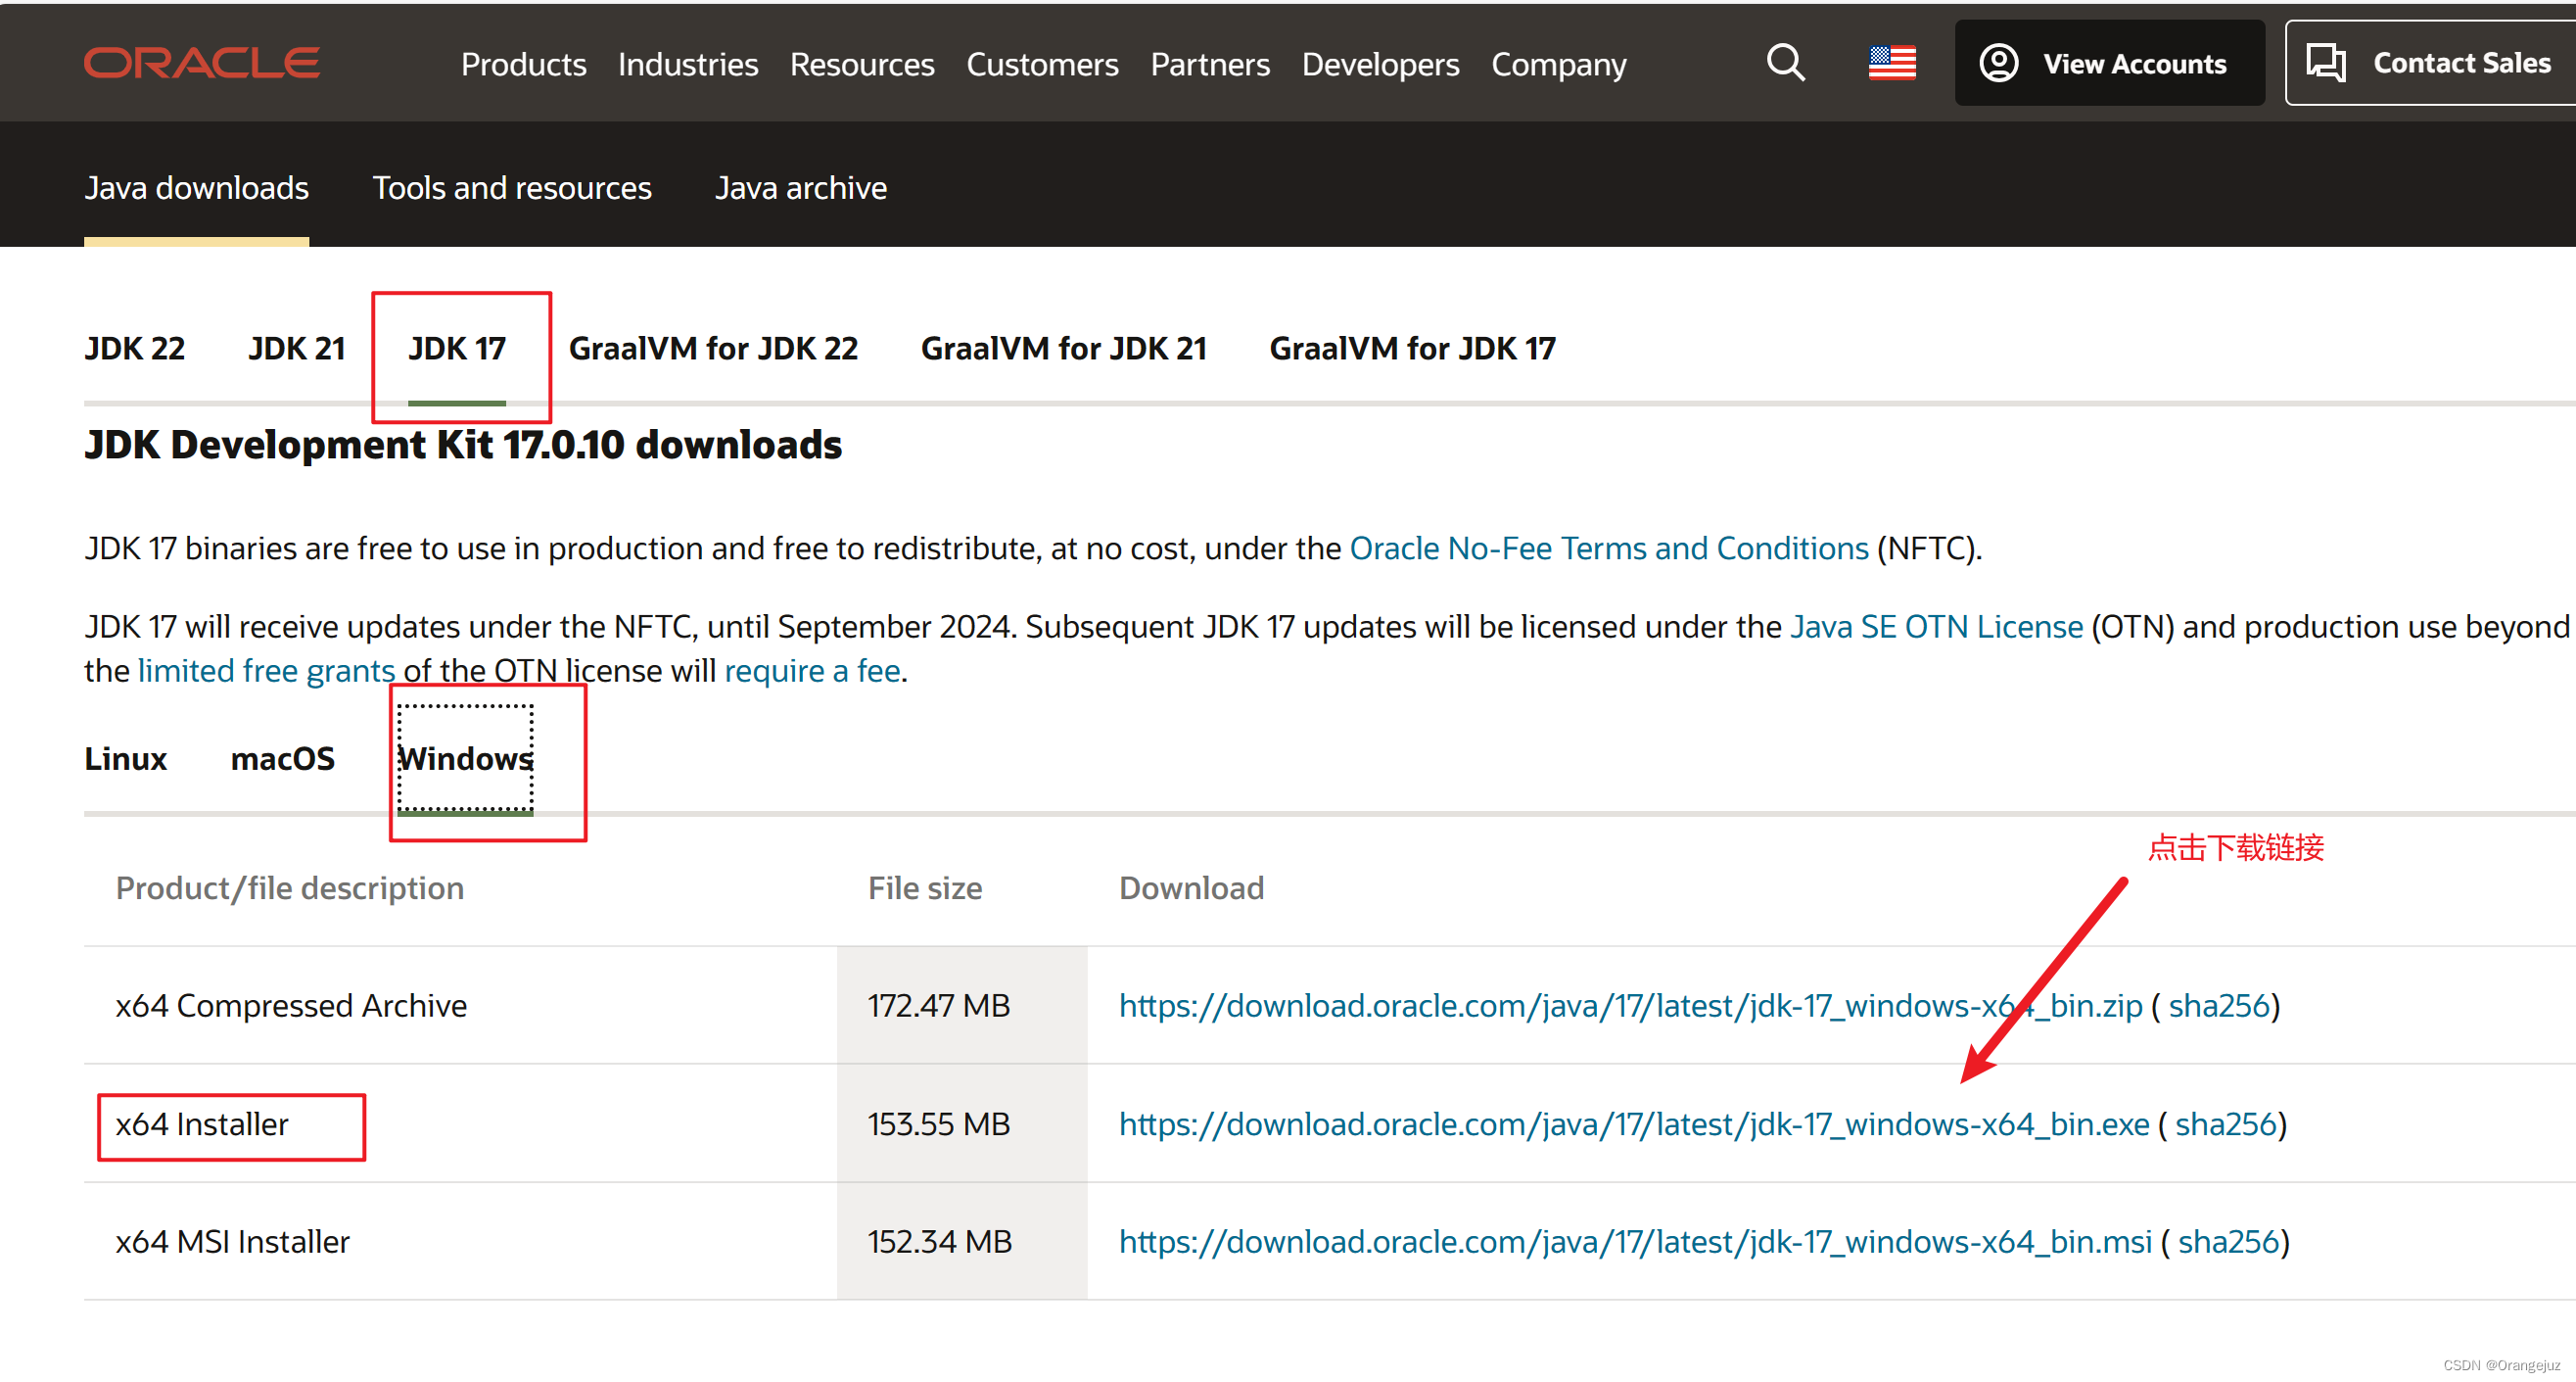Click the Contact Sales button
This screenshot has height=1382, width=2576.
tap(2430, 63)
